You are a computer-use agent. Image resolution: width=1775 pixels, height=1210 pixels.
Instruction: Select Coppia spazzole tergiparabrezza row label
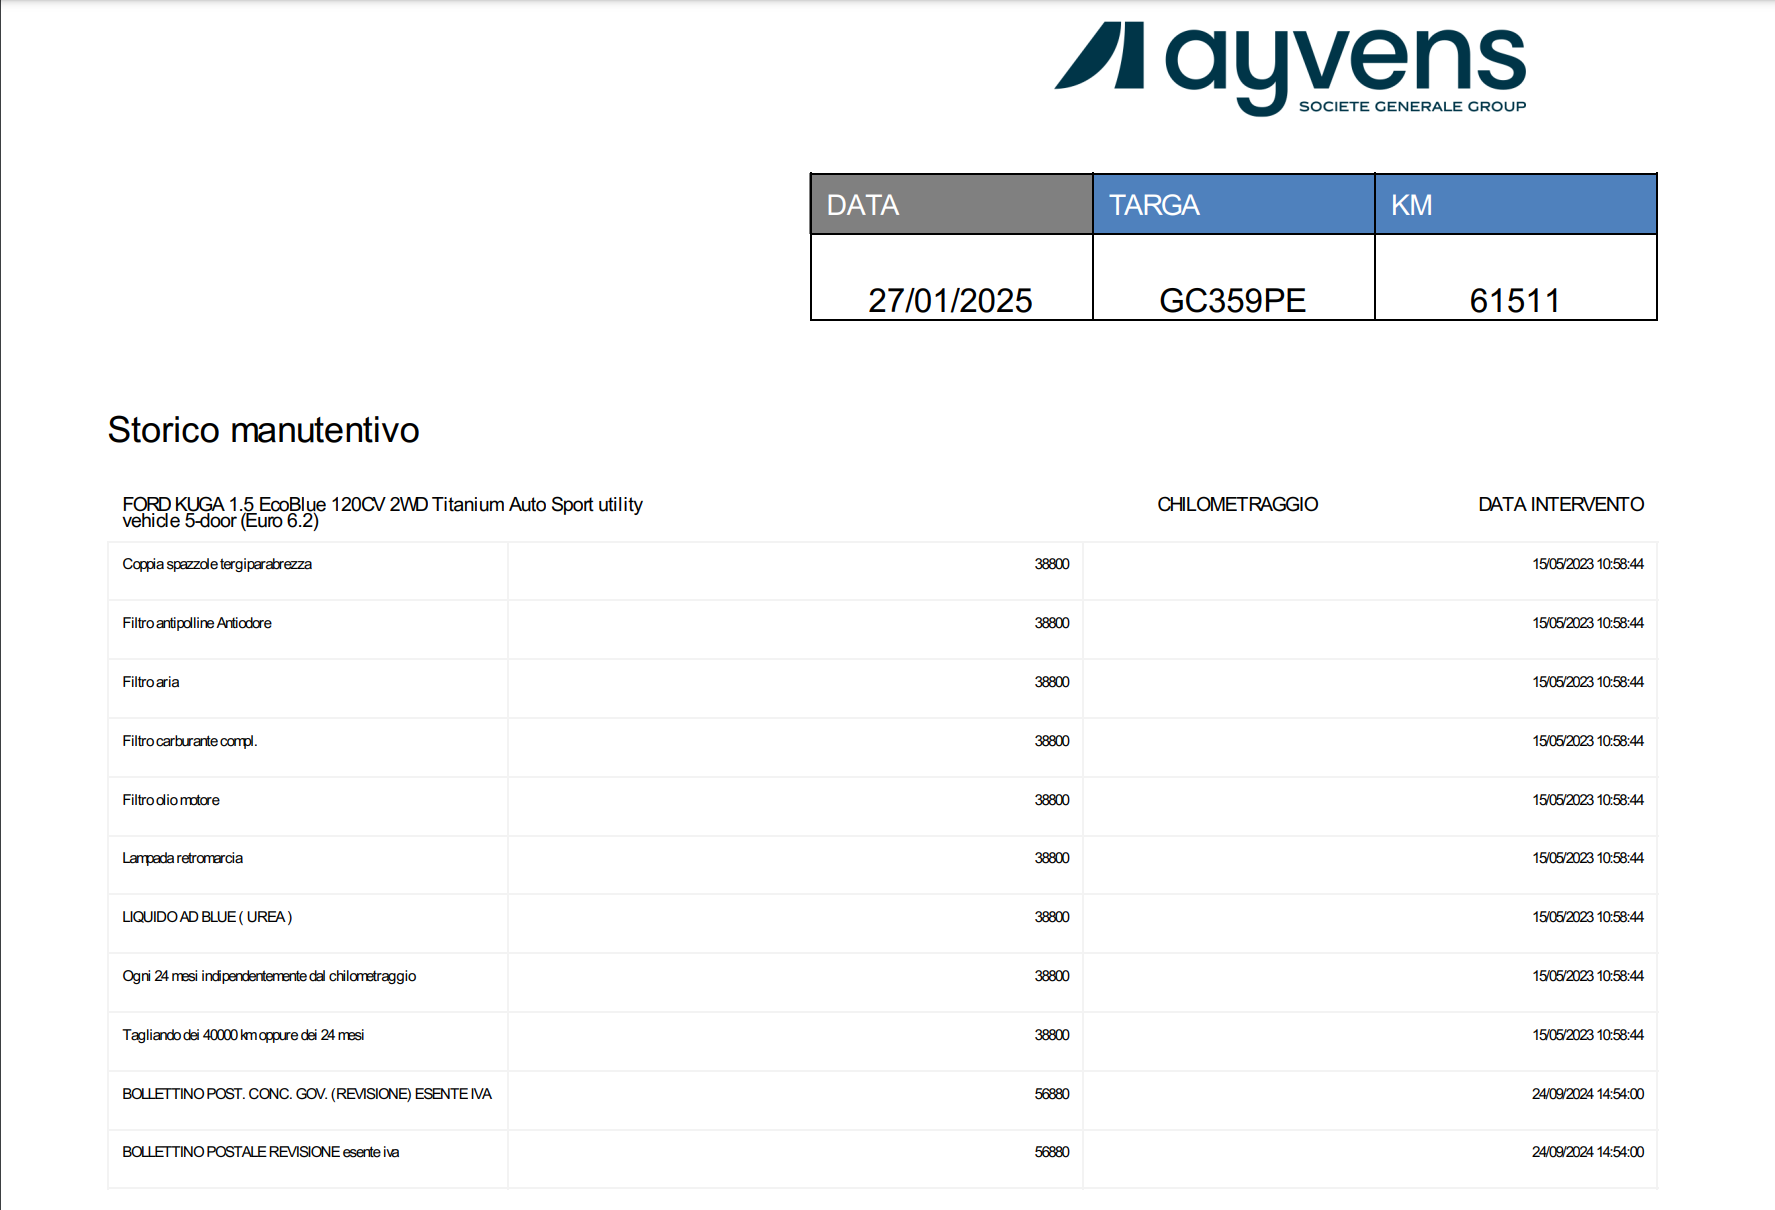[x=217, y=564]
